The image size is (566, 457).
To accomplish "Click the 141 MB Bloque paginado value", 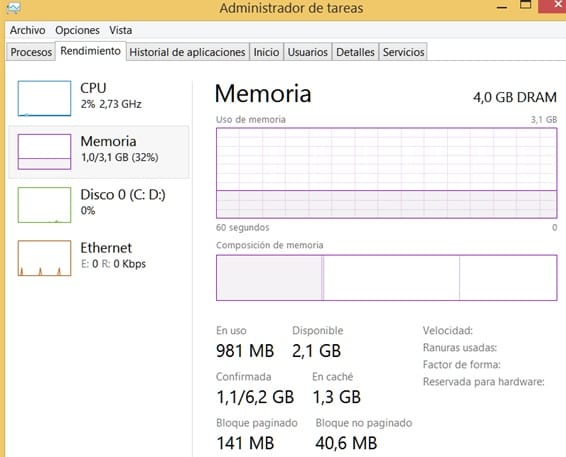I will 245,443.
